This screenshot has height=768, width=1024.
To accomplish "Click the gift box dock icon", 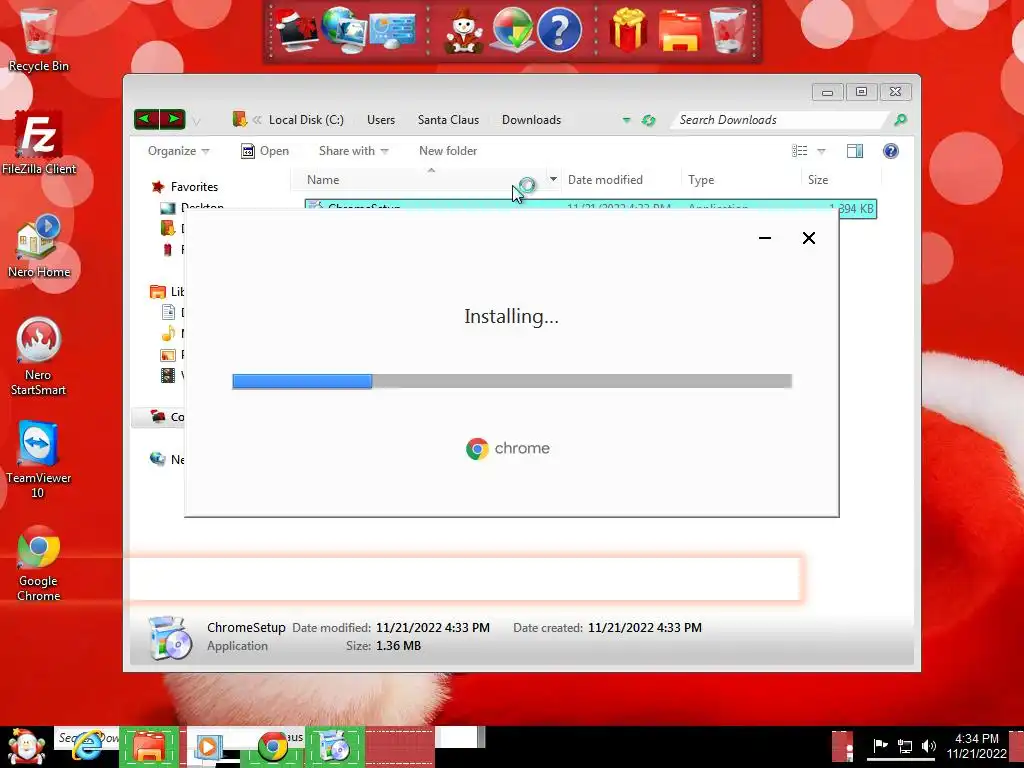I will (x=628, y=29).
